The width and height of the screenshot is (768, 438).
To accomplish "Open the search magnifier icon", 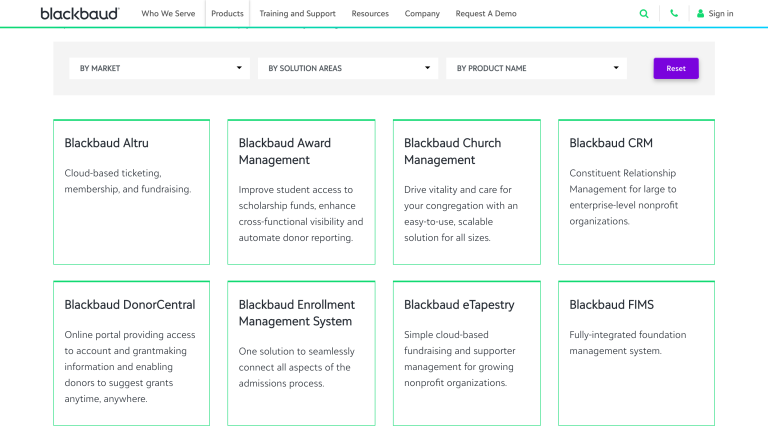I will click(644, 14).
